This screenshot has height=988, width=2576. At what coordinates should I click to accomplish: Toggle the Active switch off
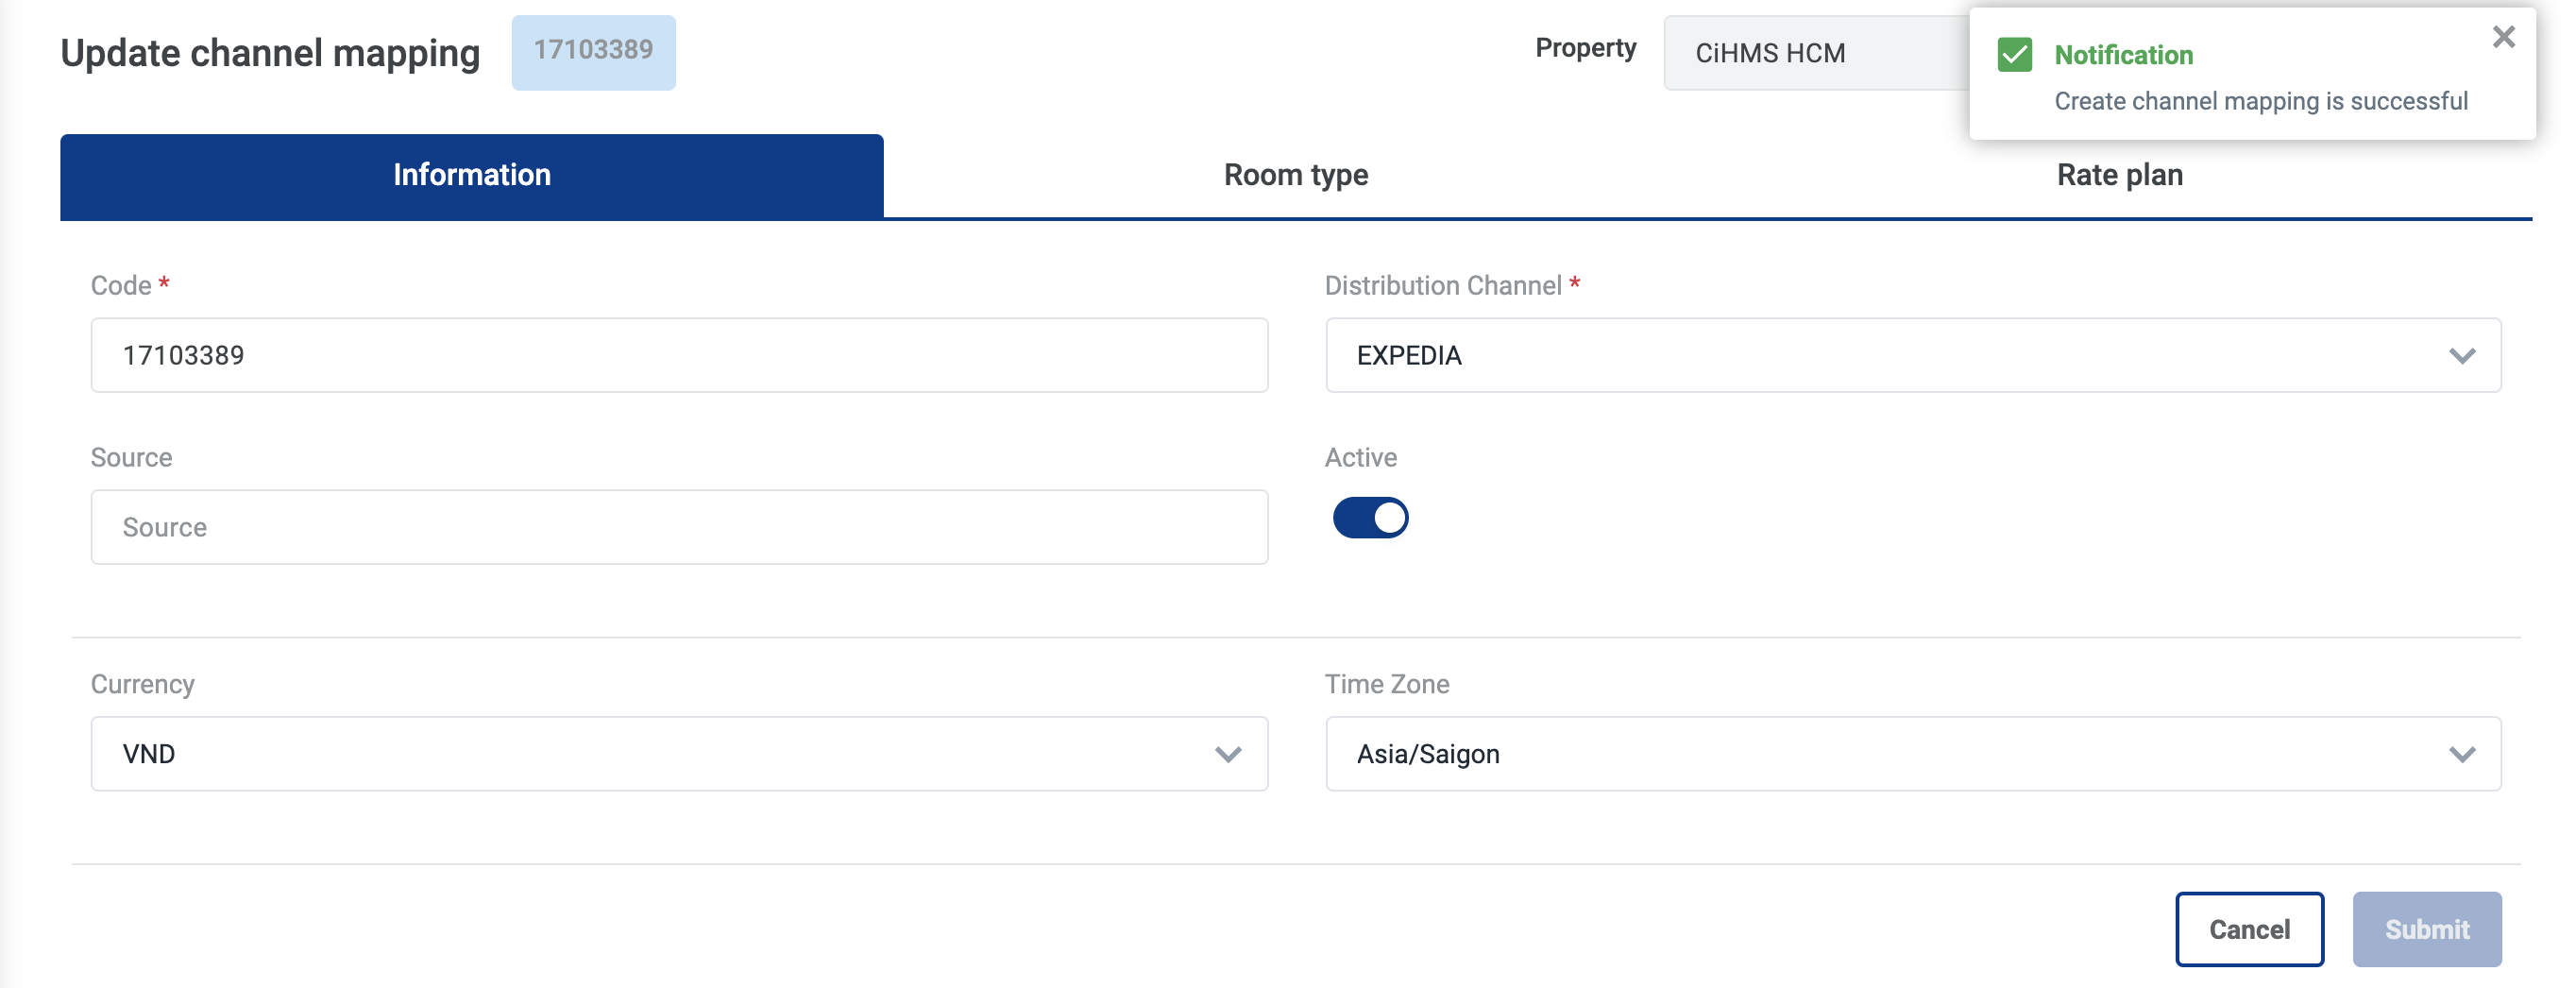click(1370, 518)
